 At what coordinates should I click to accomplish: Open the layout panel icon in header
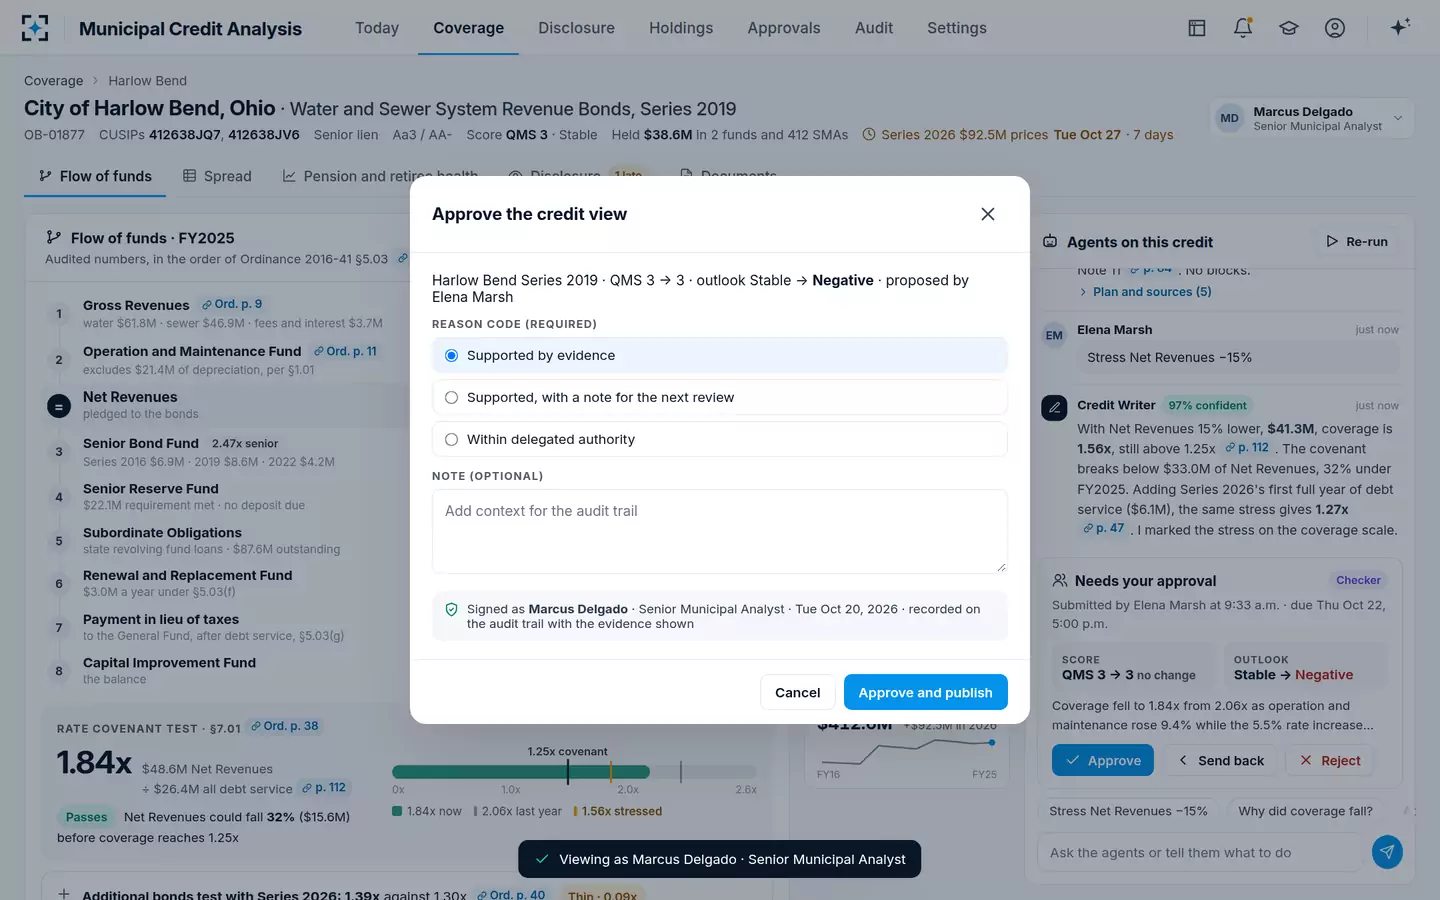click(x=1197, y=28)
